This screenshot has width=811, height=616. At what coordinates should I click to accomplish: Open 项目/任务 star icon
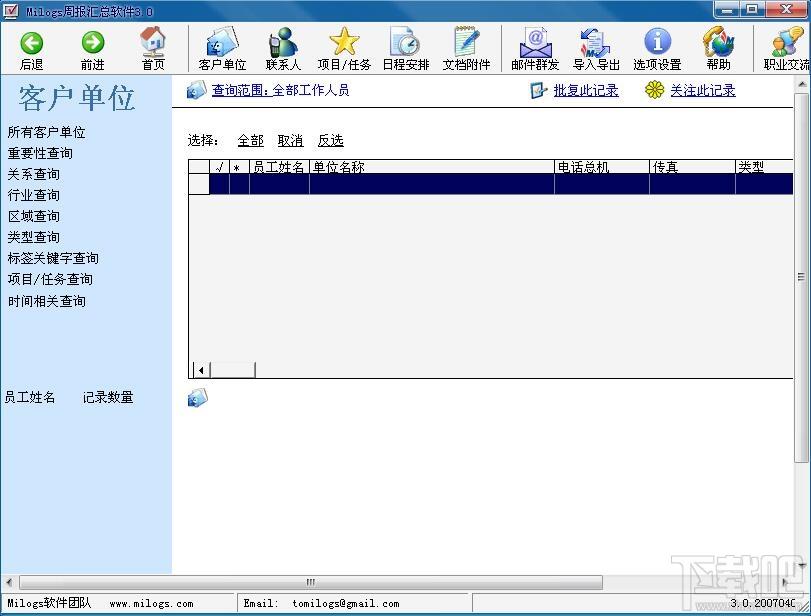point(344,41)
